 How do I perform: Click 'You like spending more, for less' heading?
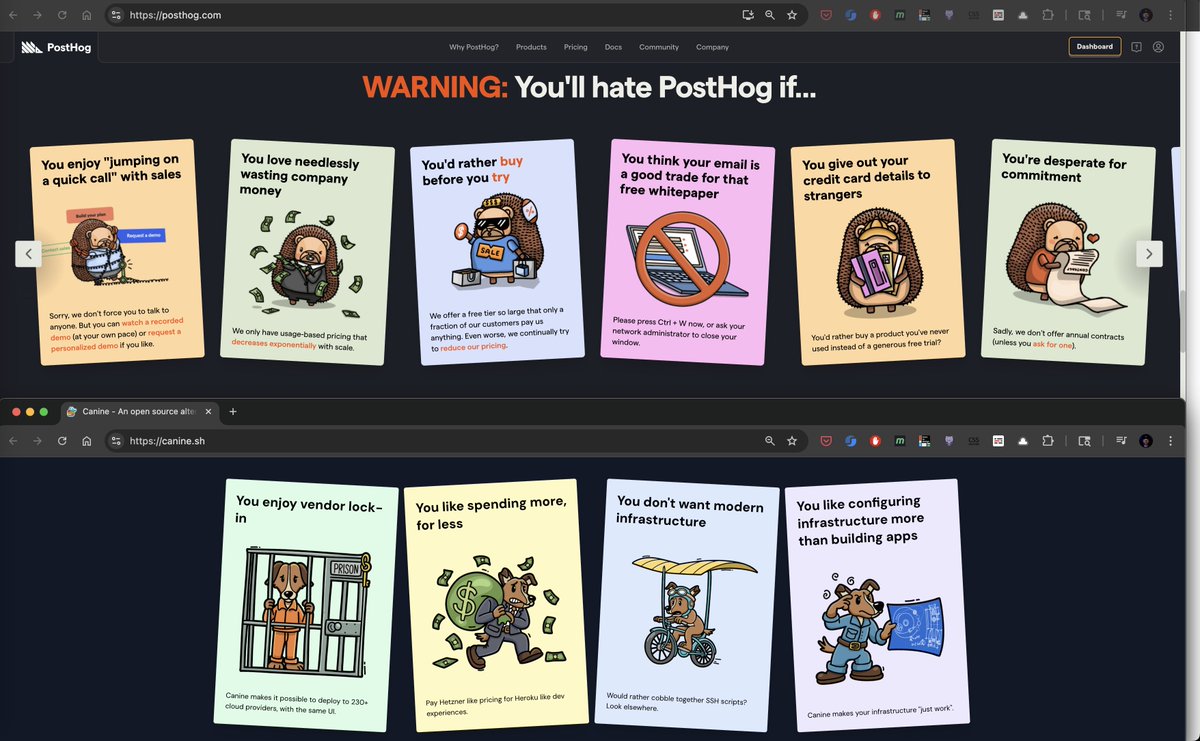pos(491,515)
